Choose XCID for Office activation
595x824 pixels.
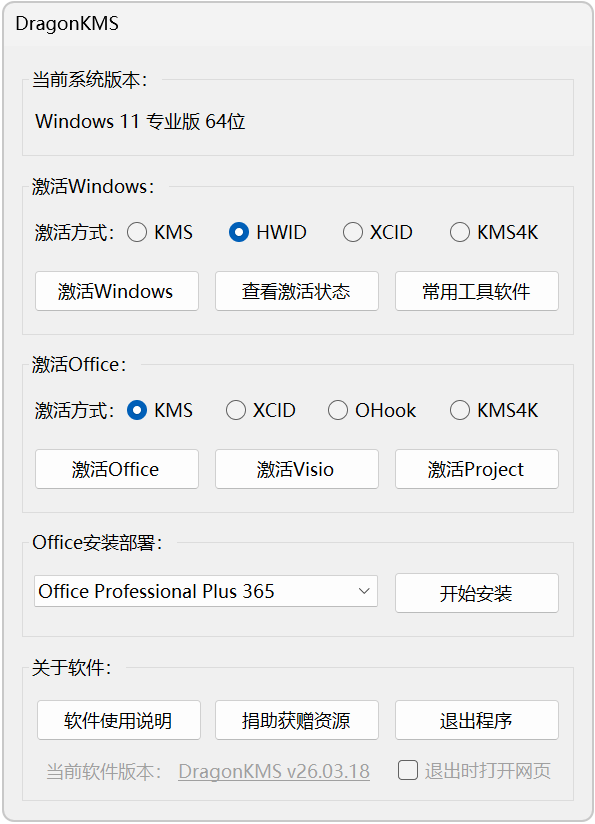(236, 410)
